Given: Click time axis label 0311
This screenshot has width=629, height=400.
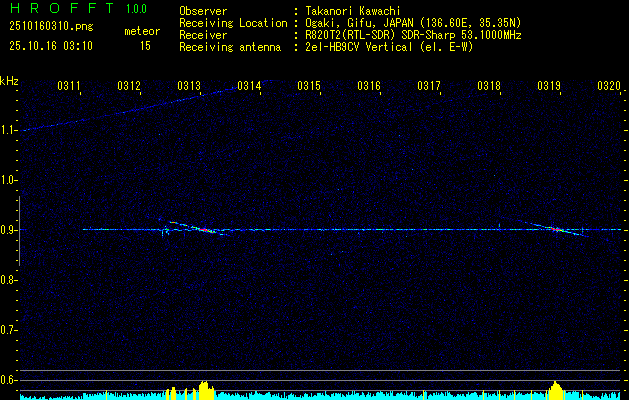Looking at the screenshot, I should click(x=69, y=85).
